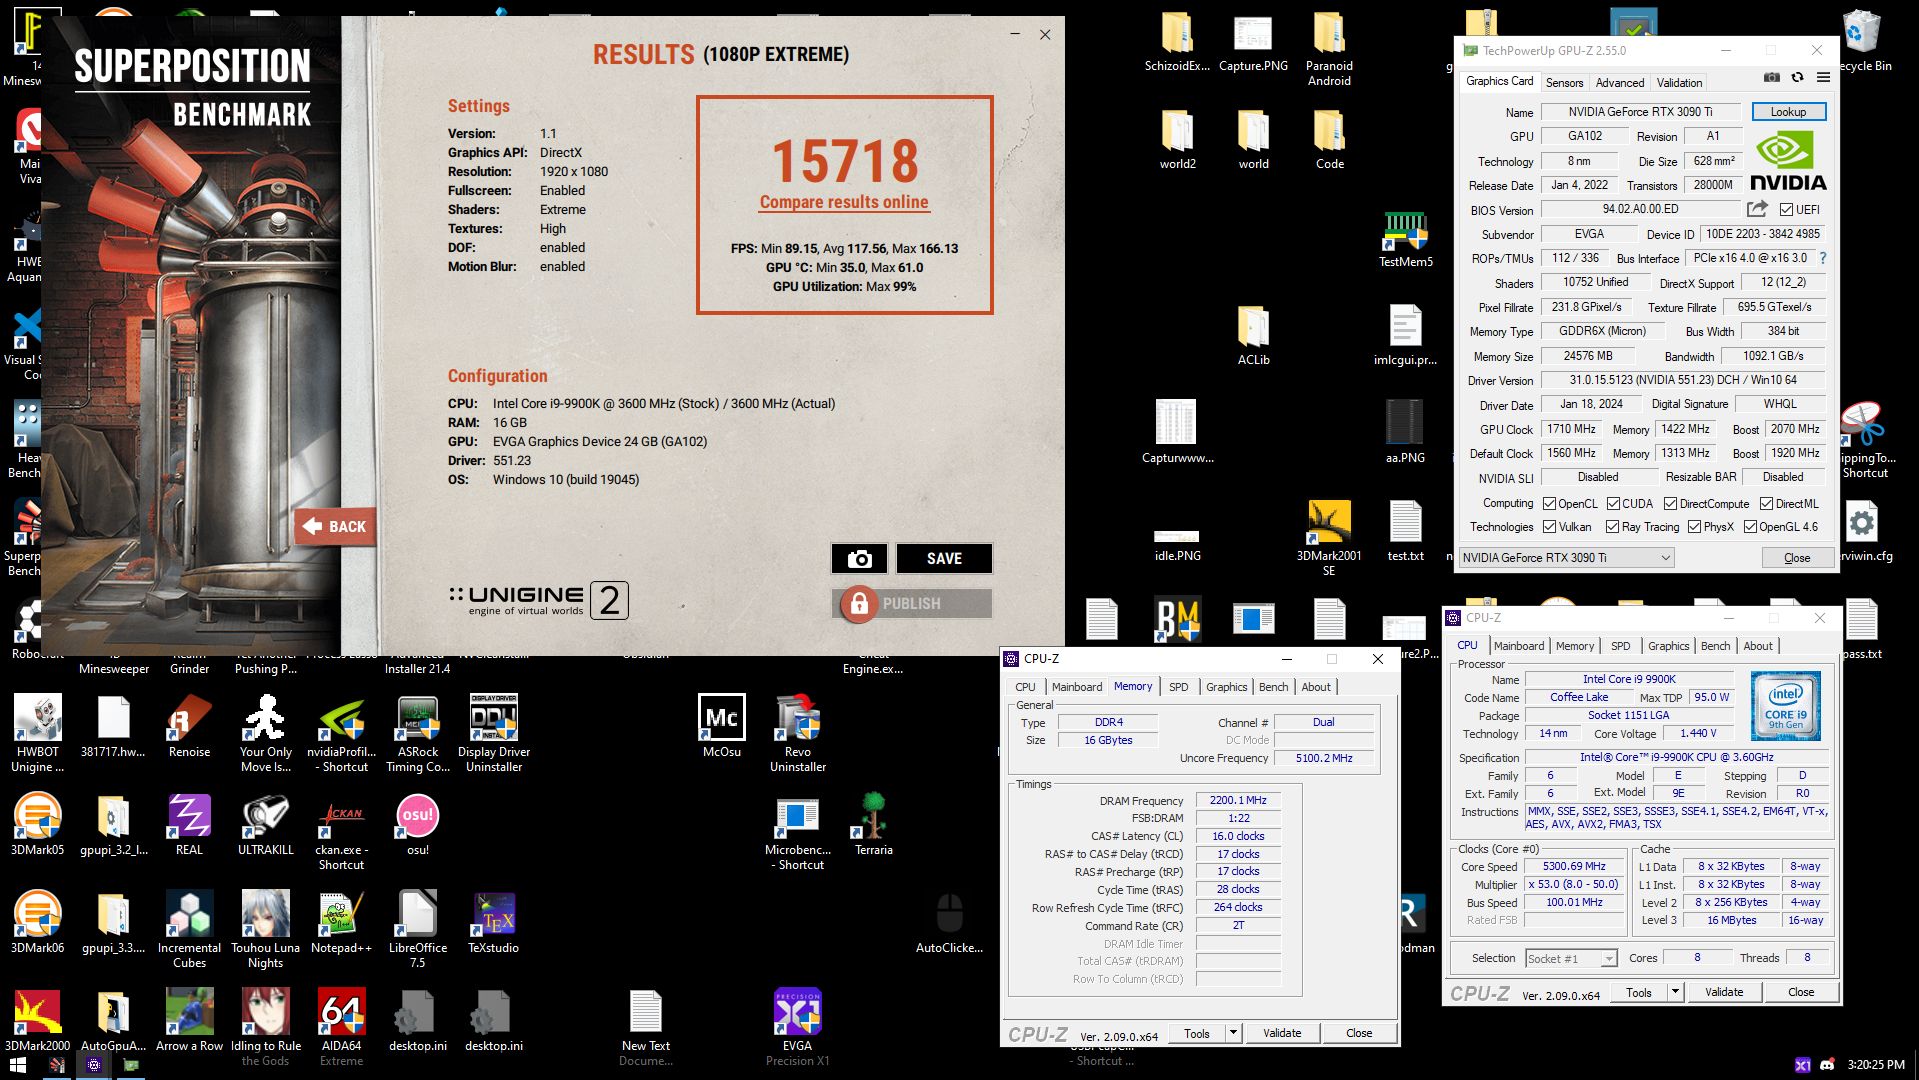The width and height of the screenshot is (1919, 1080).
Task: Switch to the Advanced tab in GPU-Z
Action: pos(1619,83)
